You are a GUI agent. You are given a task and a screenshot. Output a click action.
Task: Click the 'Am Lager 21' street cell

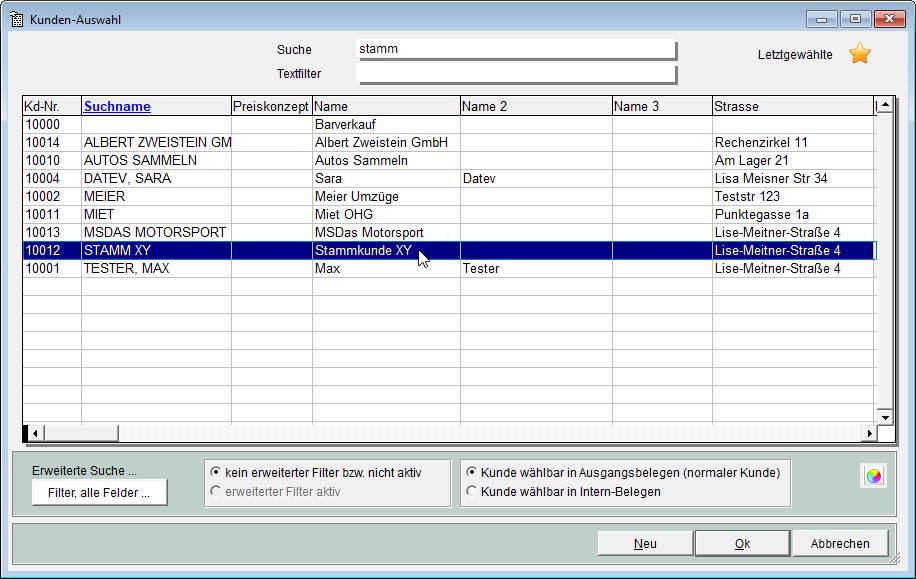[x=793, y=161]
